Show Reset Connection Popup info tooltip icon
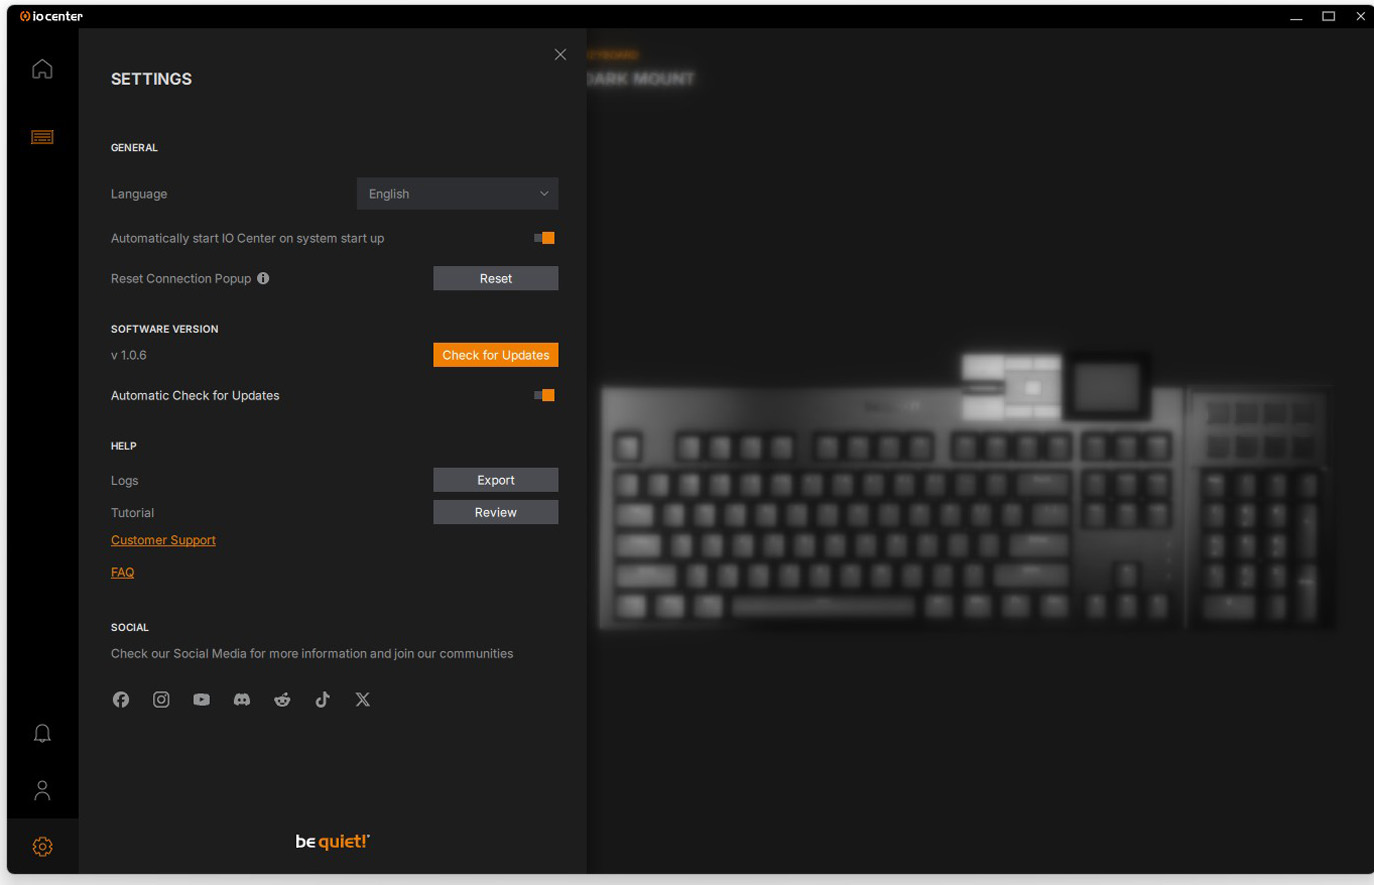Viewport: 1374px width, 885px height. coord(263,278)
